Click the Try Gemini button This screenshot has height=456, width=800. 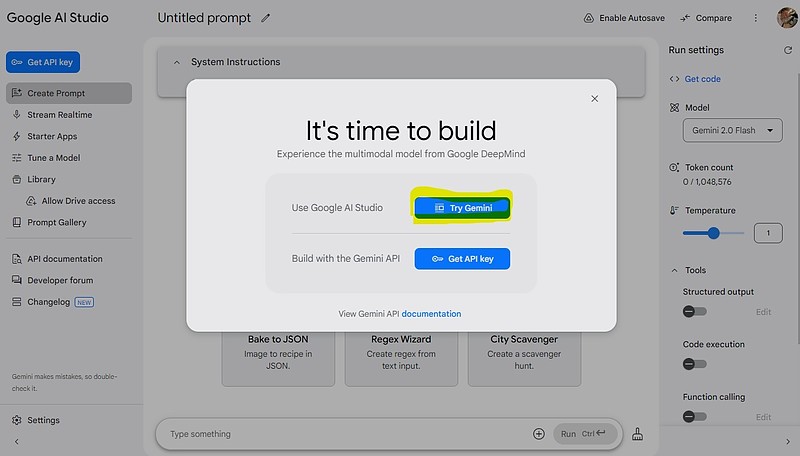(462, 208)
